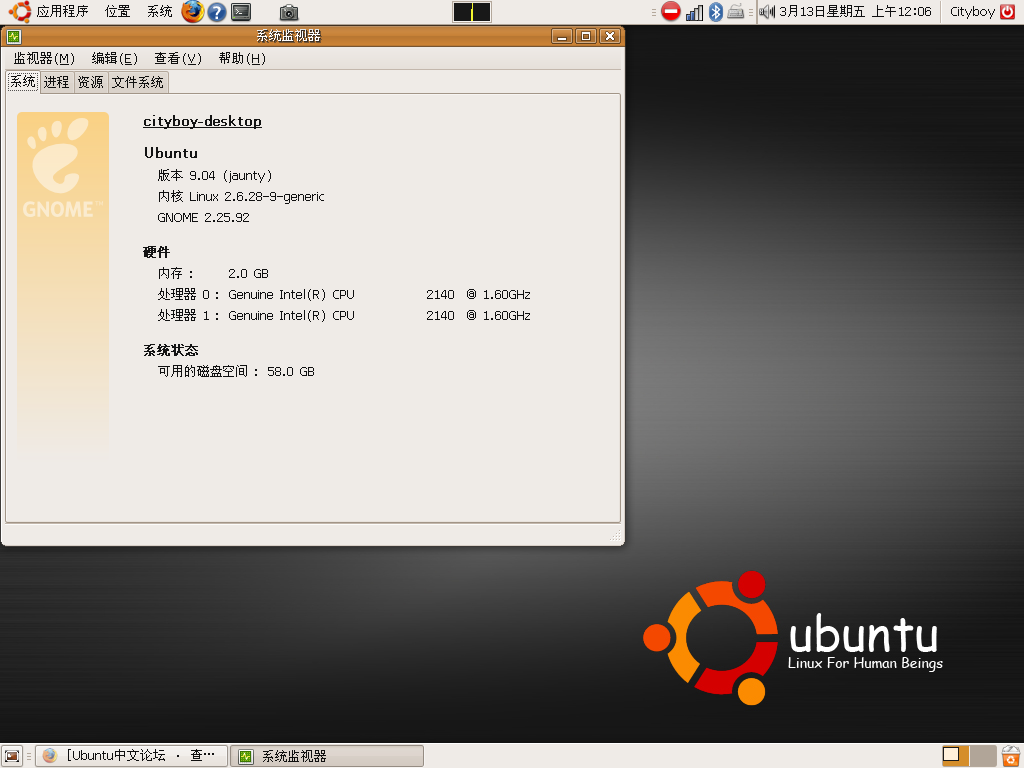Switch to the 系统 tab
Screen dimensions: 1024x768
23,82
